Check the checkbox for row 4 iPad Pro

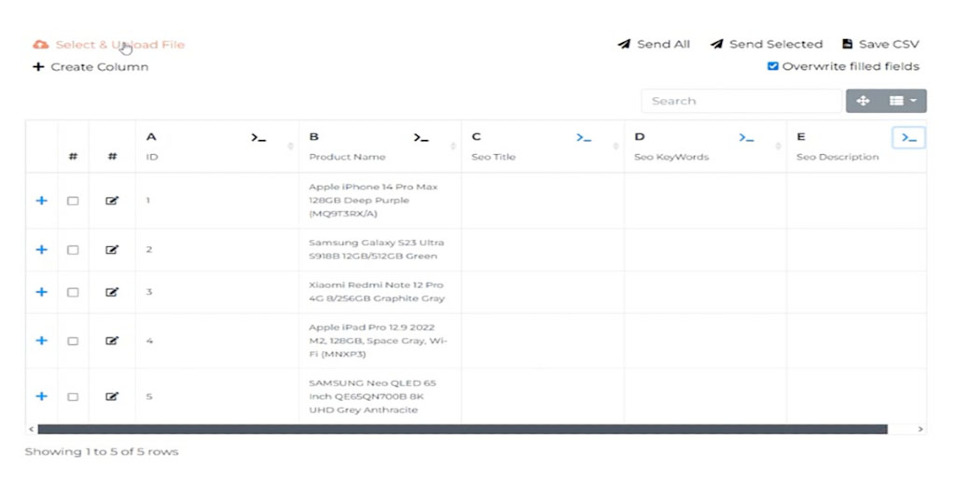[x=73, y=341]
